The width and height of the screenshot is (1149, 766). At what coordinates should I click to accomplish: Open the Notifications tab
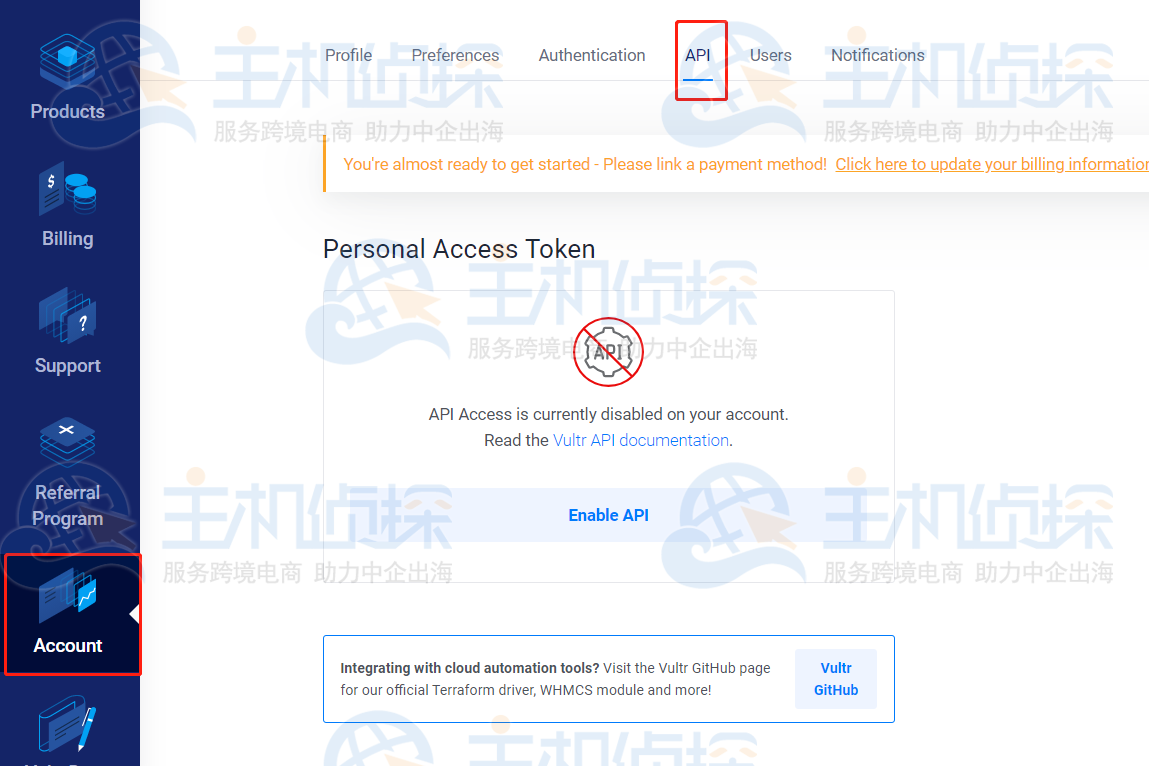(x=878, y=55)
